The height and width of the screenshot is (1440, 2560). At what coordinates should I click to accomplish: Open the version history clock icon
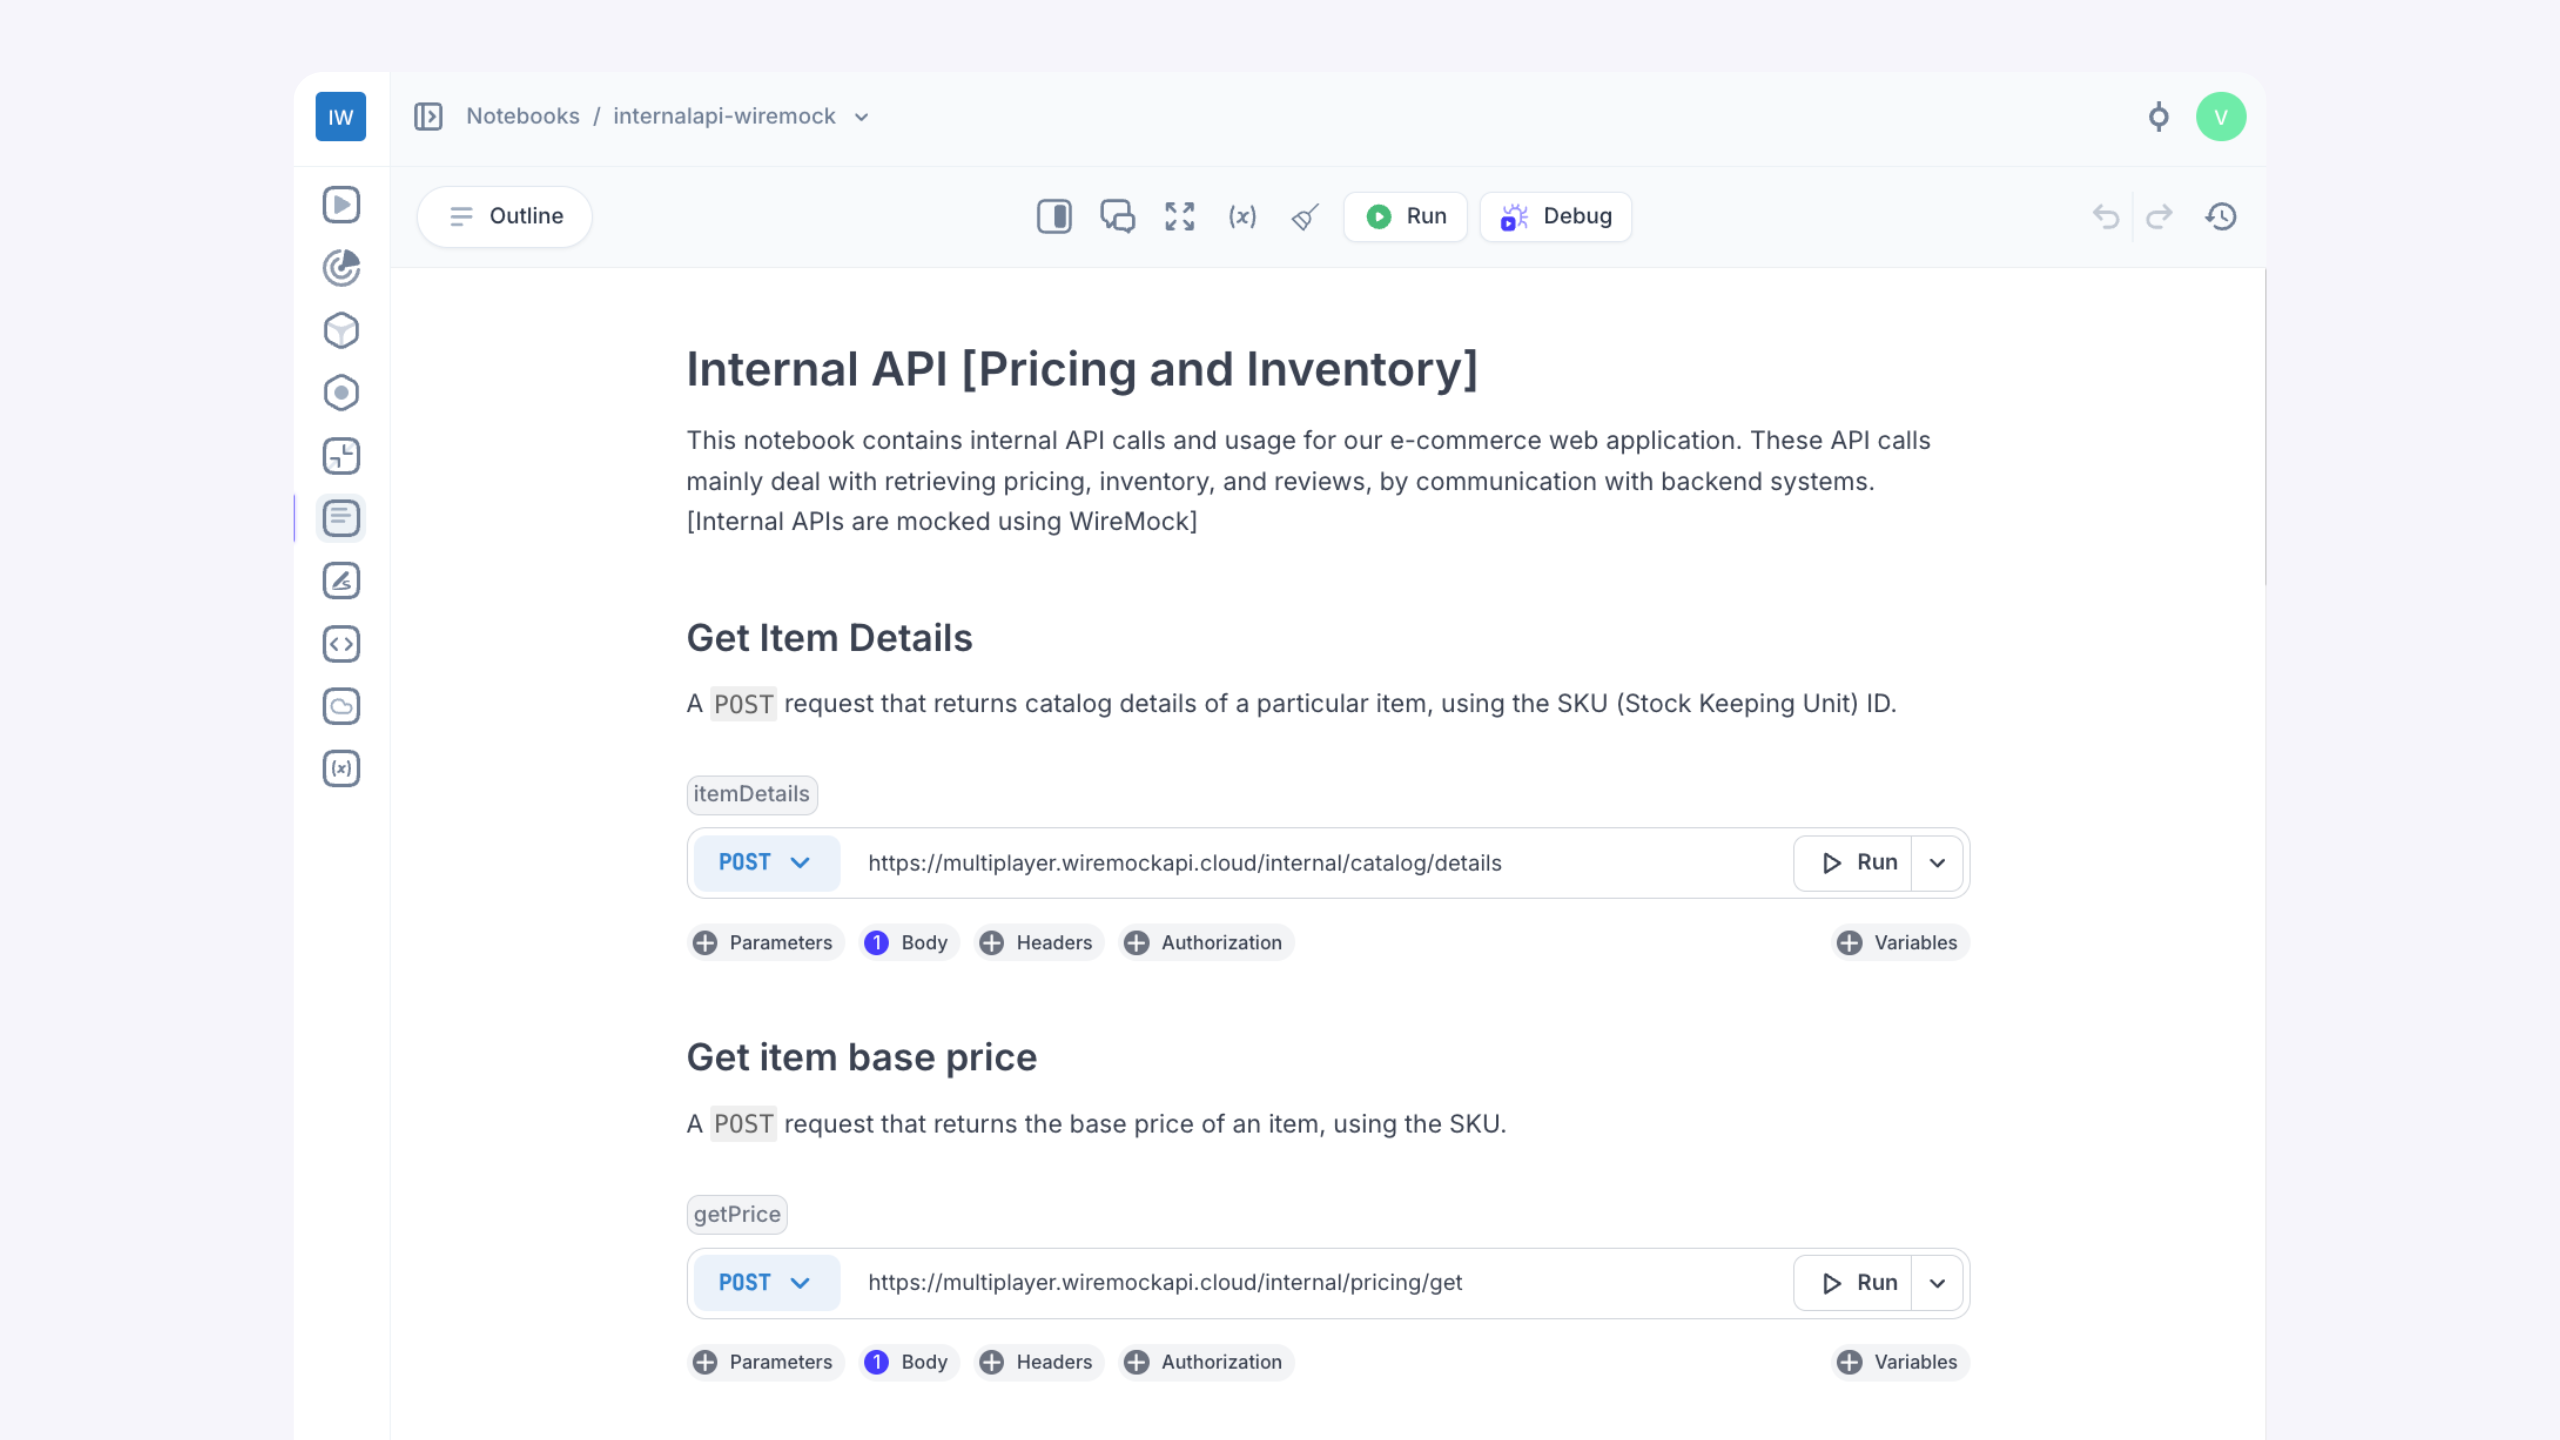click(x=2221, y=216)
